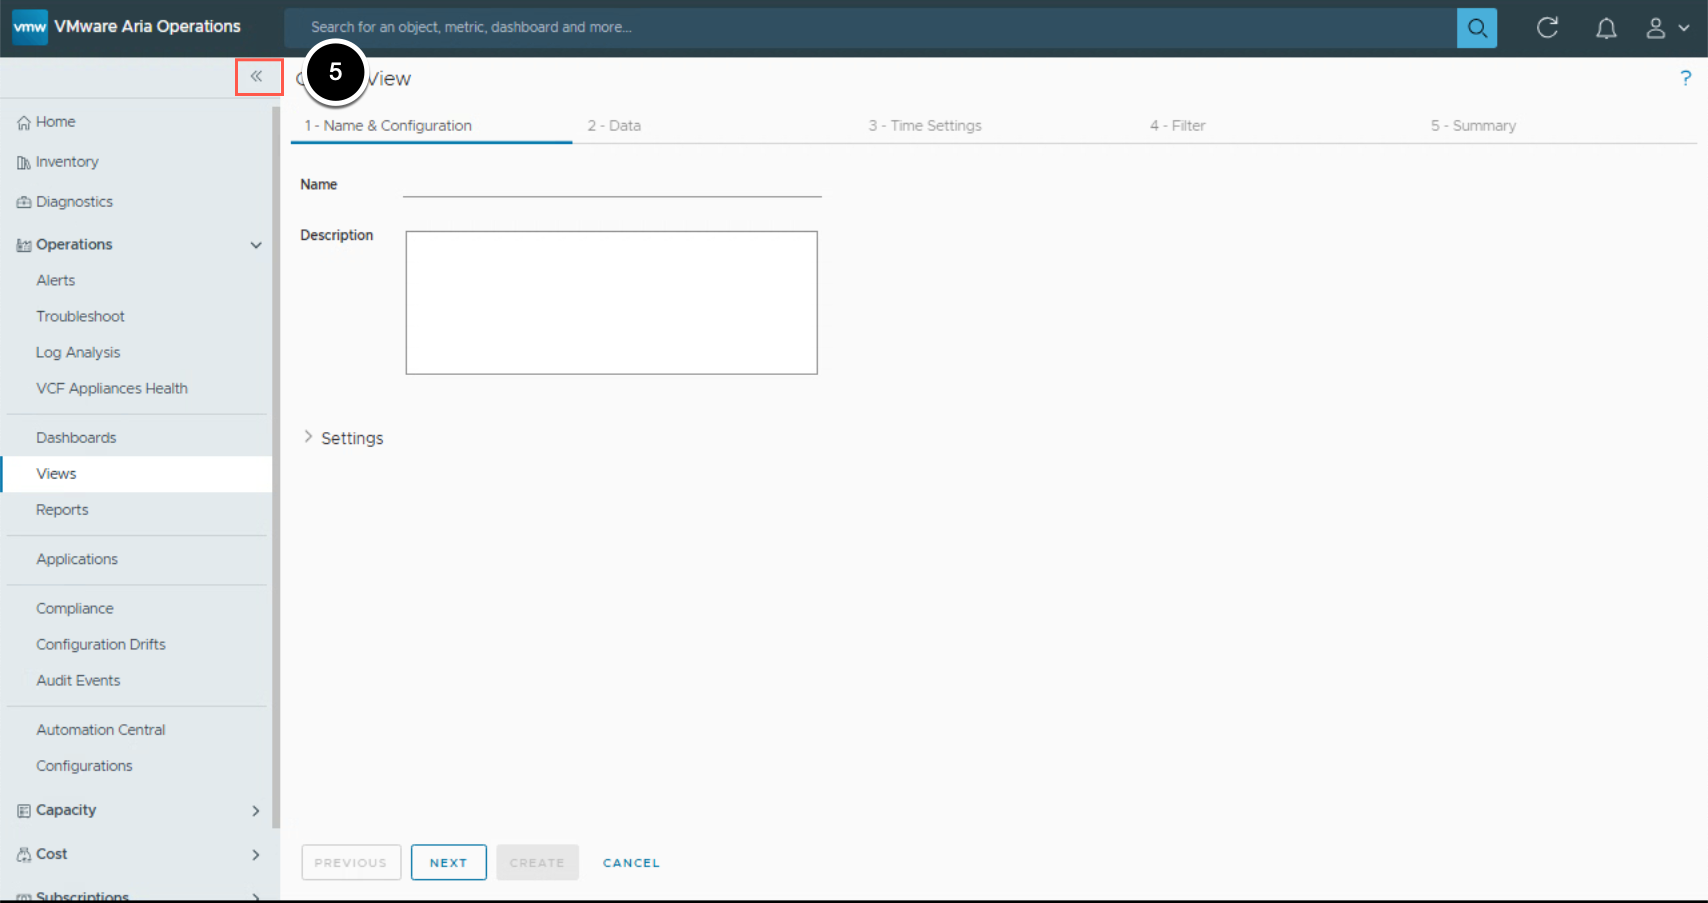Screen dimensions: 1708x903
Task: Click the global search input box
Action: [870, 28]
